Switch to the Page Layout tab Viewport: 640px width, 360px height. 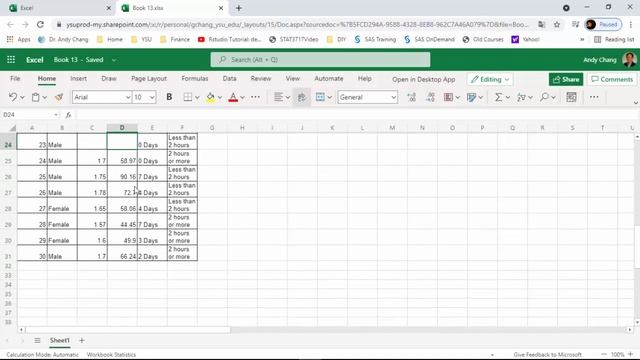point(149,78)
